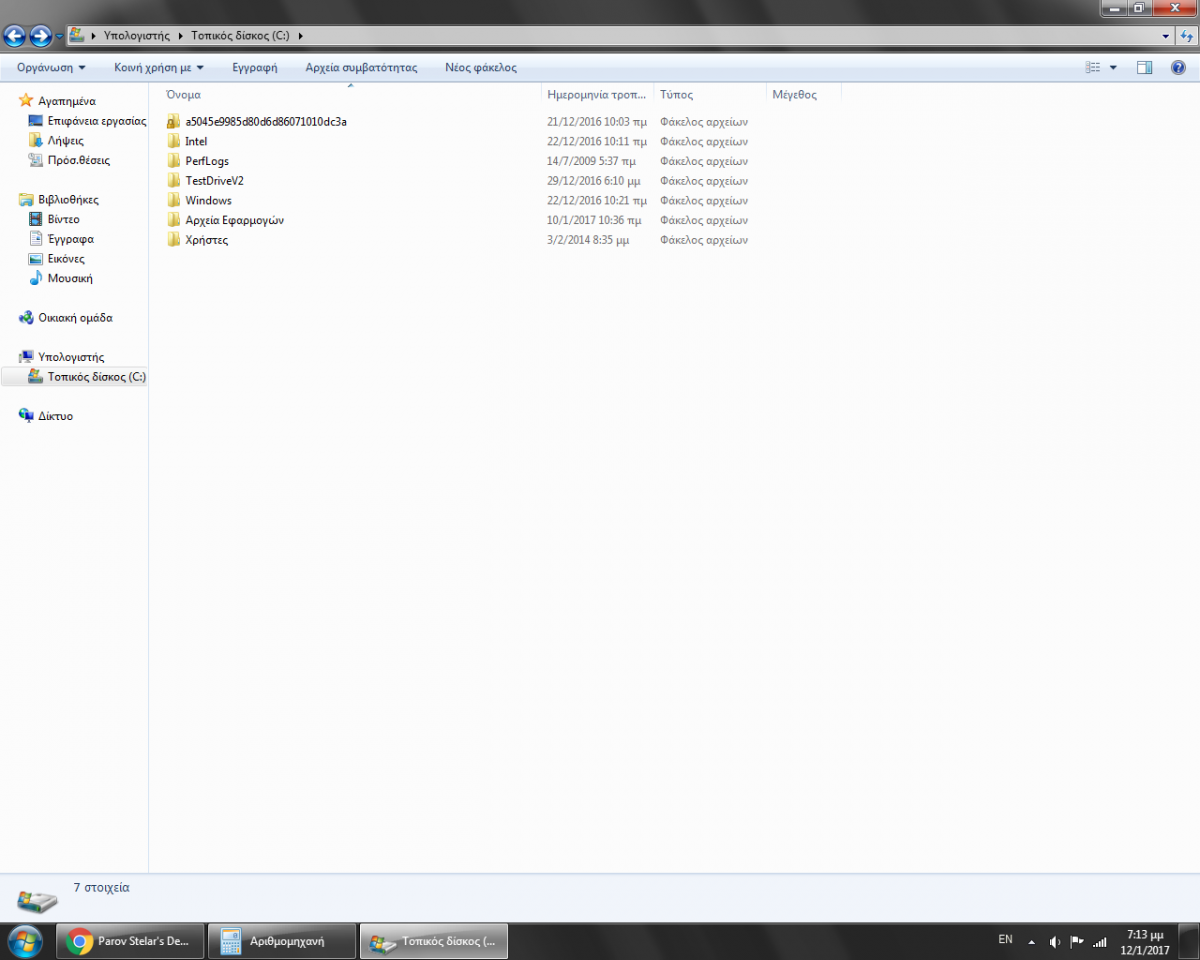Open the recent locations dropdown arrow

click(x=59, y=37)
